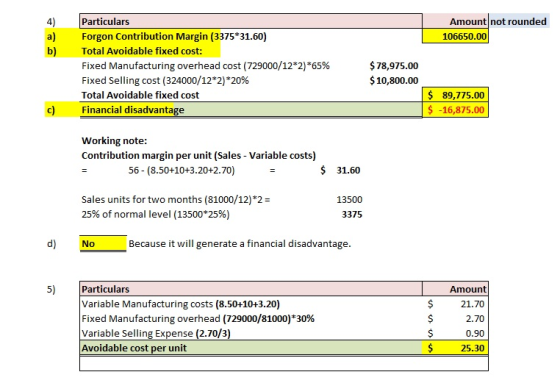Click 'Total Avoidable fixed cost:' heading

coord(142,51)
